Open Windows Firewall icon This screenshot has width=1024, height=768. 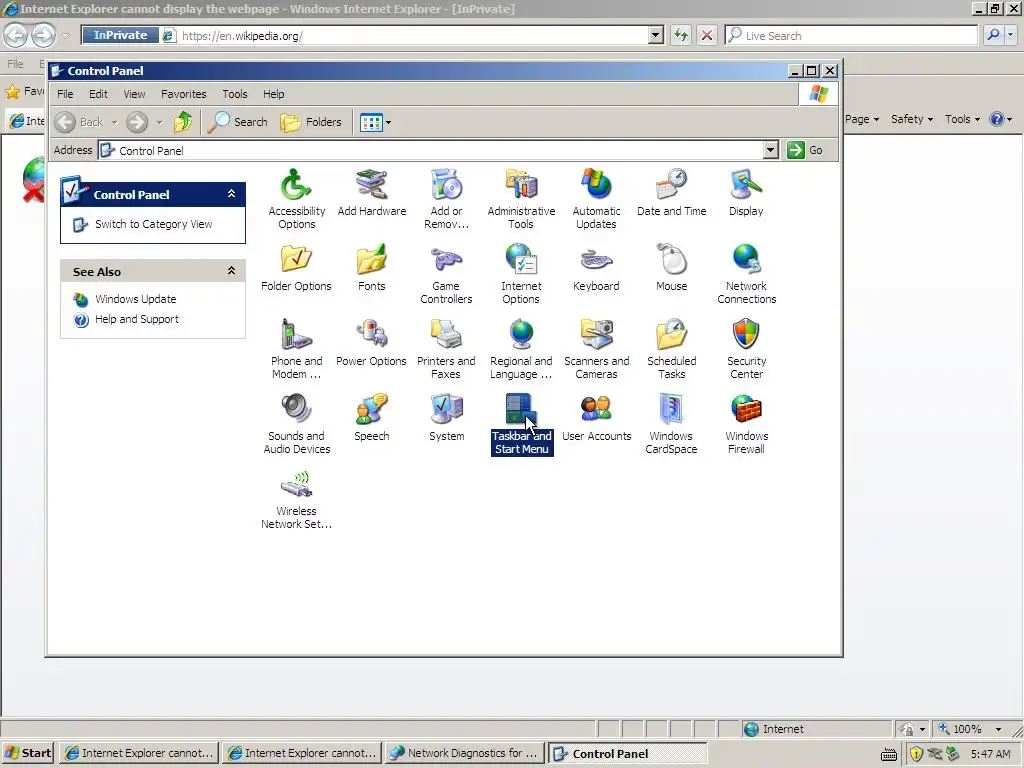746,424
